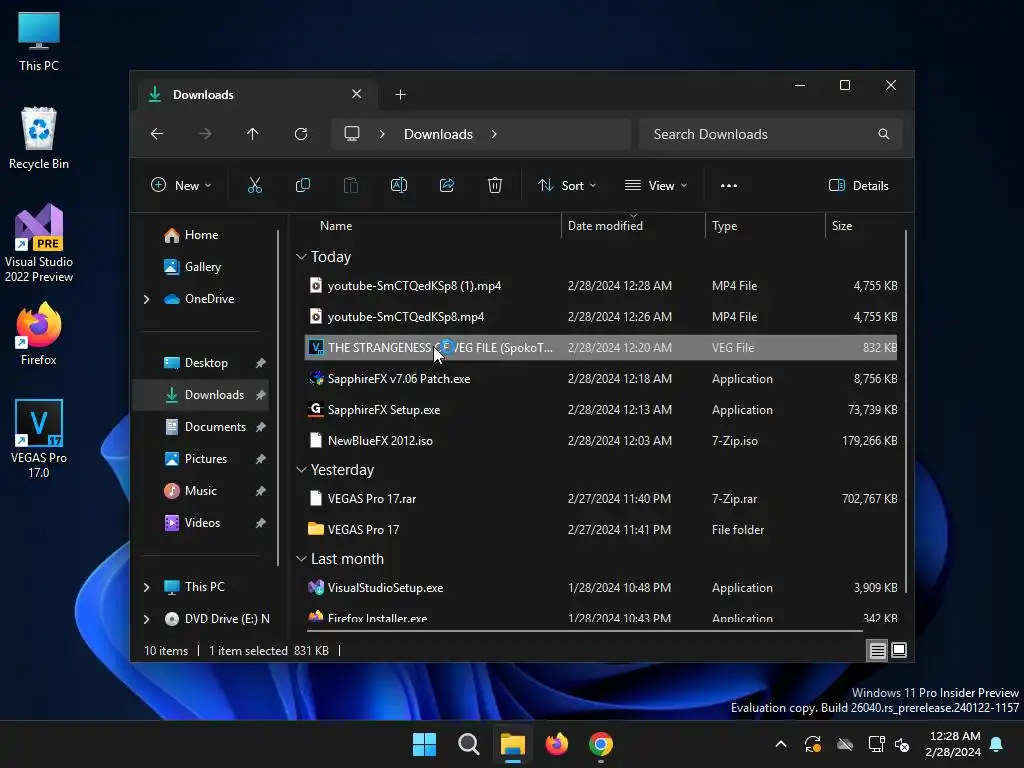Open the View dropdown menu

[x=656, y=185]
